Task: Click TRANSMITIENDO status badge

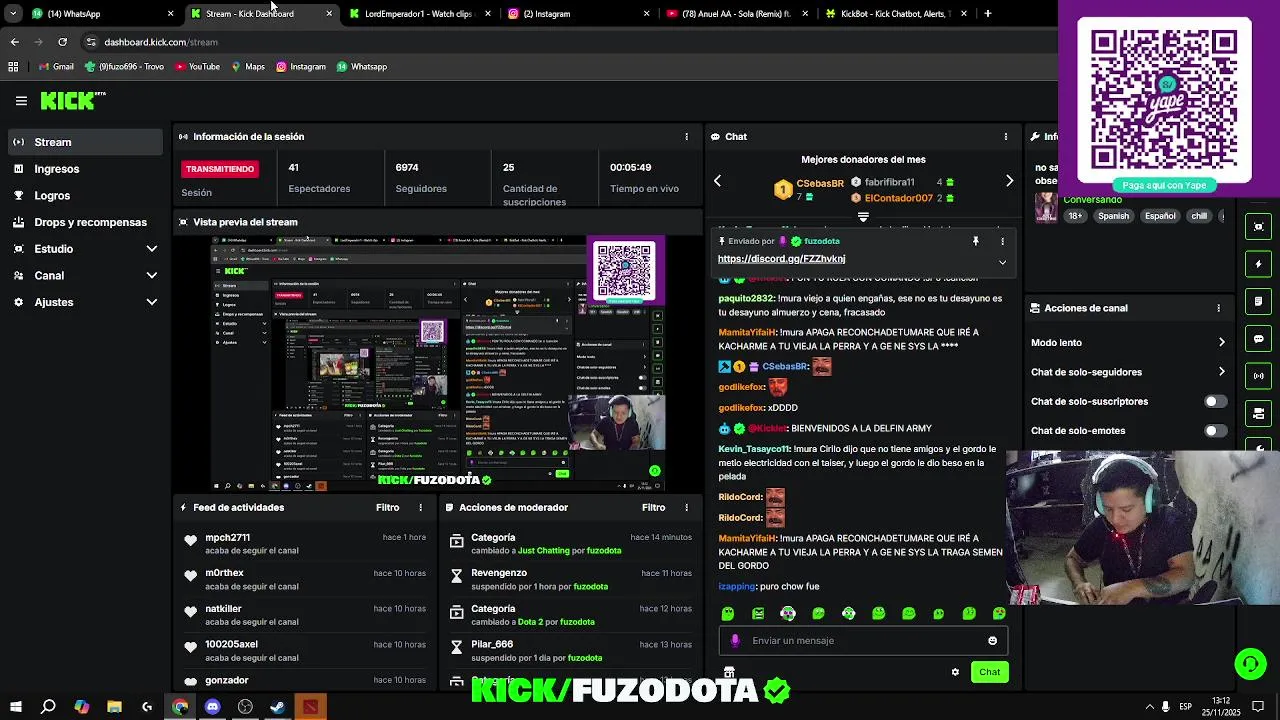Action: [220, 169]
